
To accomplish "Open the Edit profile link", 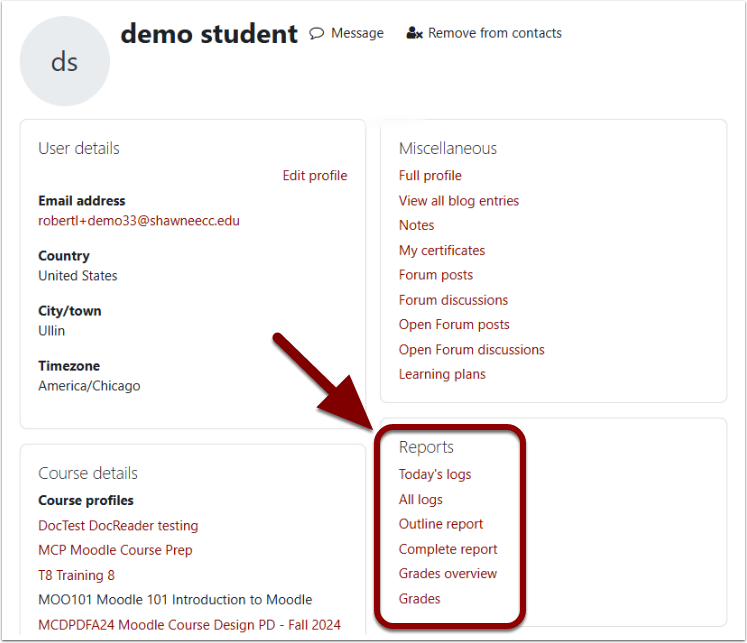I will coord(314,176).
